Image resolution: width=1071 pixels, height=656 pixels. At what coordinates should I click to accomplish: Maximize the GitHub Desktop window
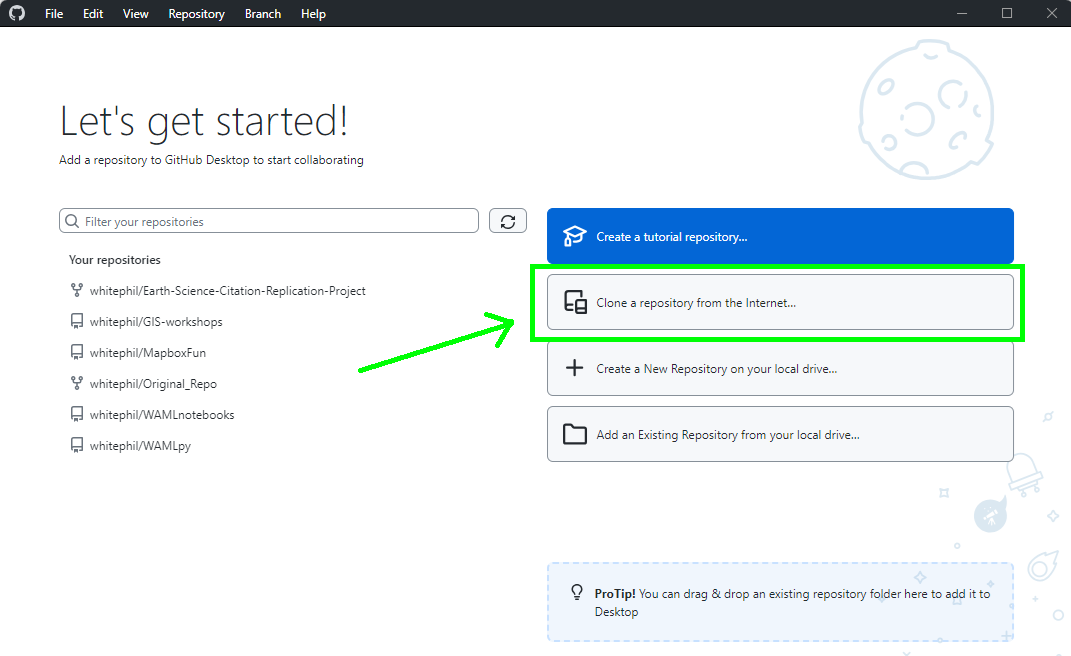1007,14
